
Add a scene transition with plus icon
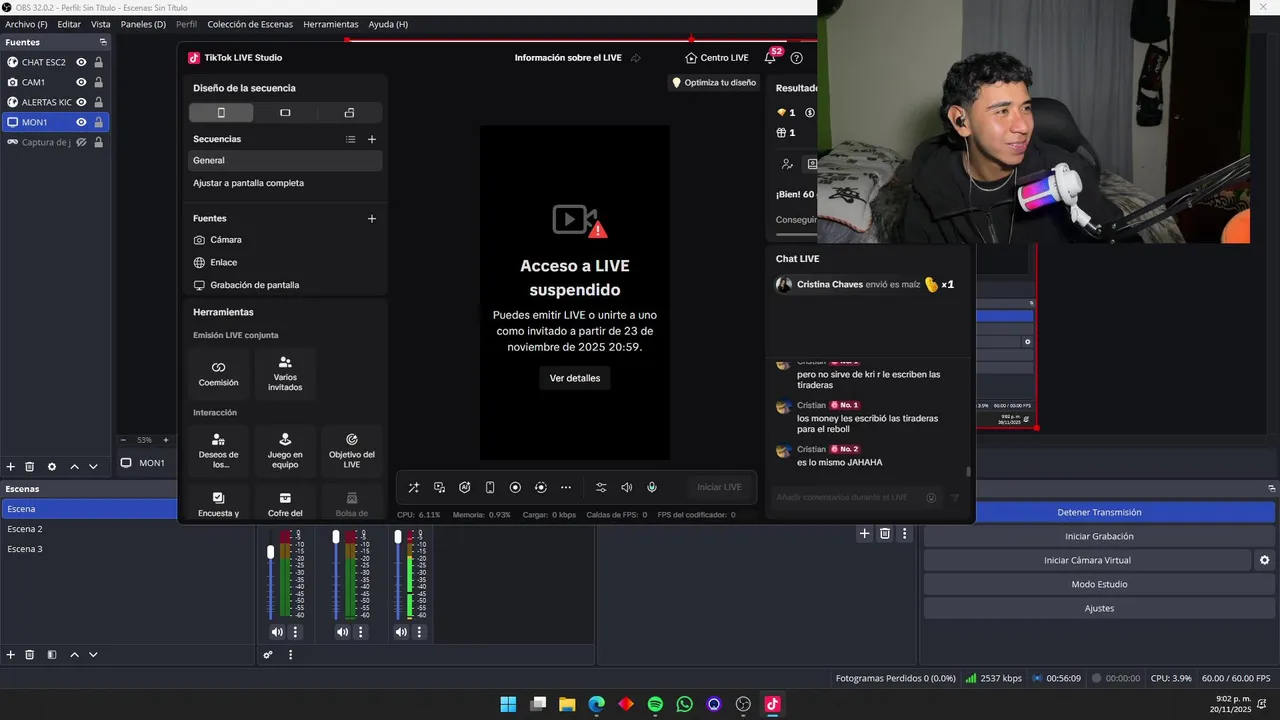click(864, 534)
